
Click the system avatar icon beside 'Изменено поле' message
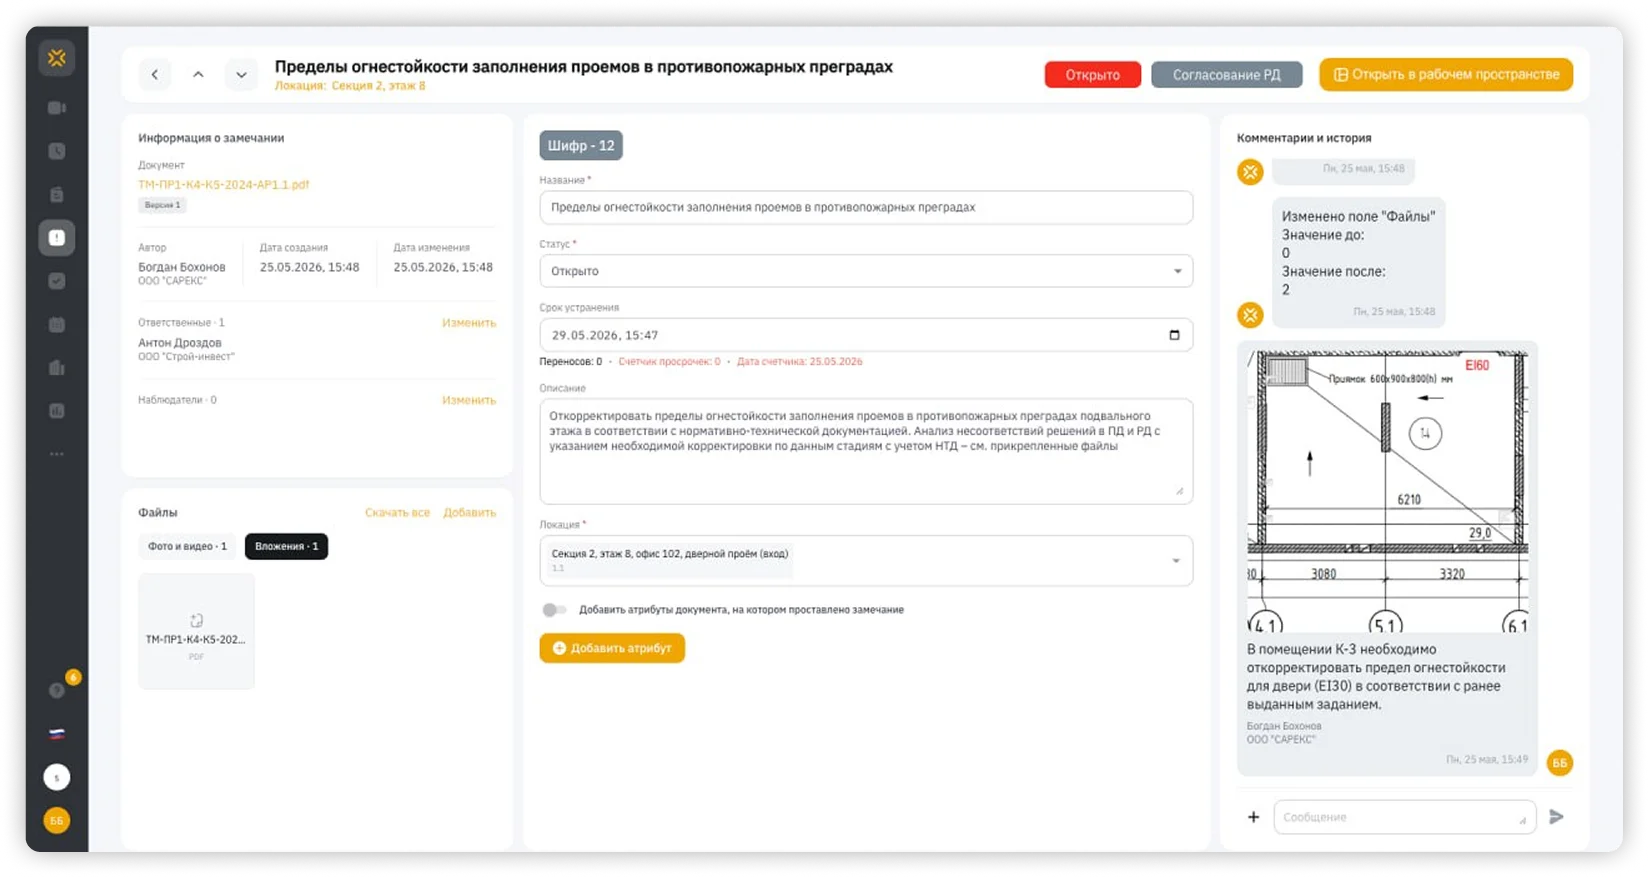(1250, 315)
